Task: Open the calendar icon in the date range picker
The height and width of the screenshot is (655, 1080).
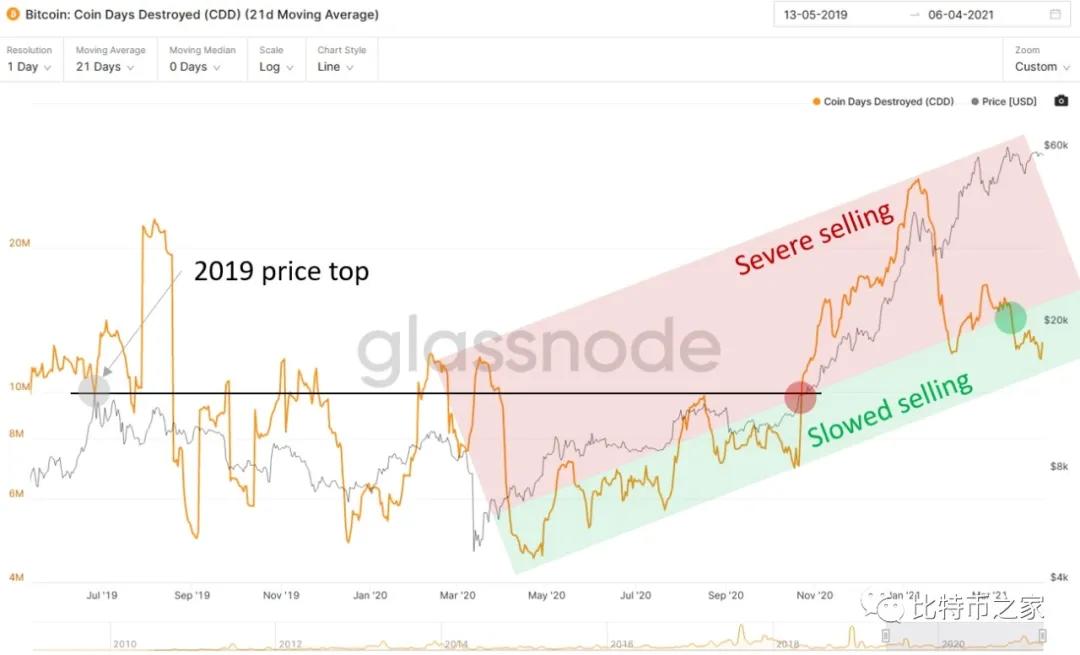Action: click(x=1053, y=14)
